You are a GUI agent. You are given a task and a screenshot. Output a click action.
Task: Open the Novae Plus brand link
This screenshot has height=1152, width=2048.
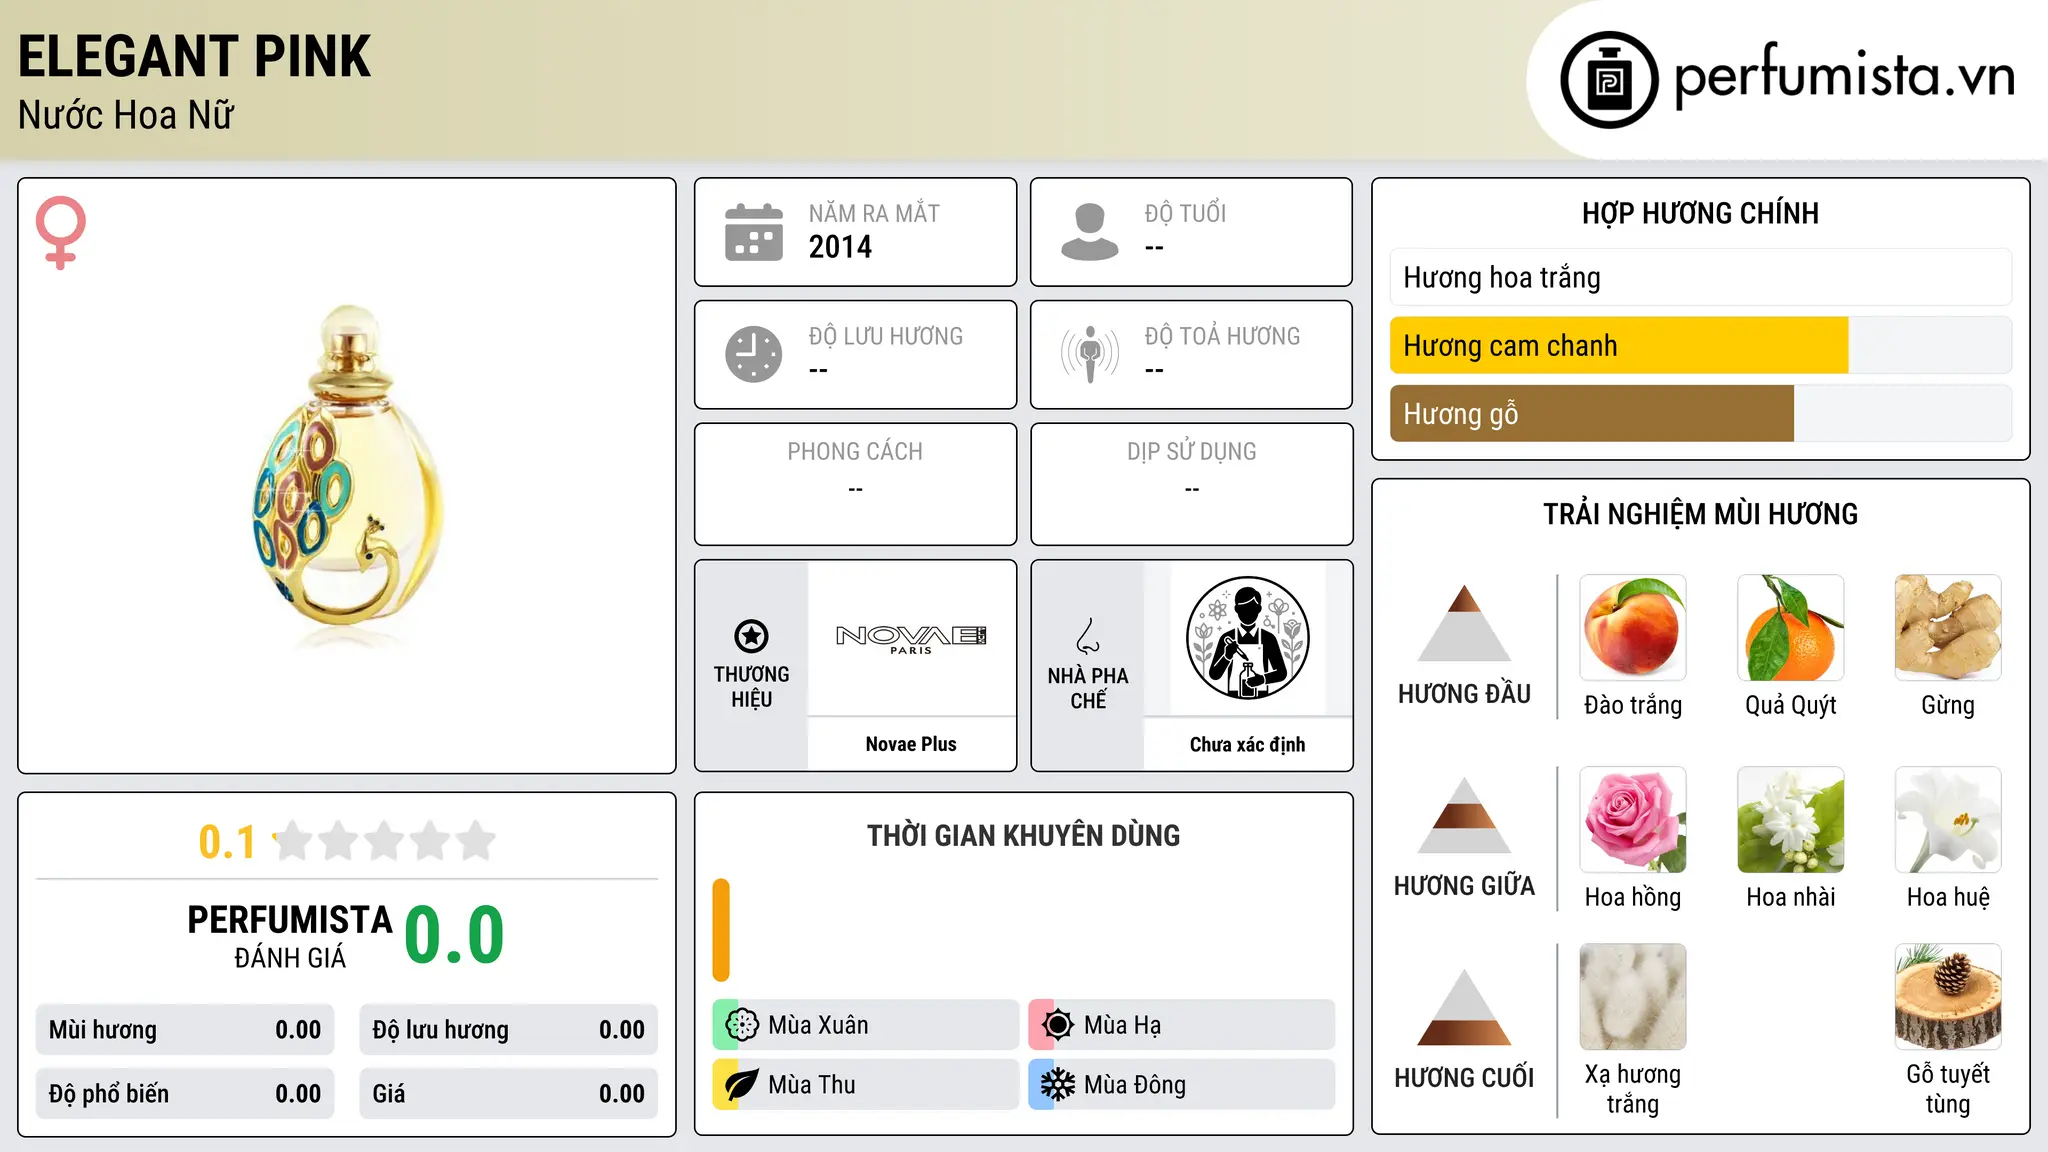click(911, 744)
